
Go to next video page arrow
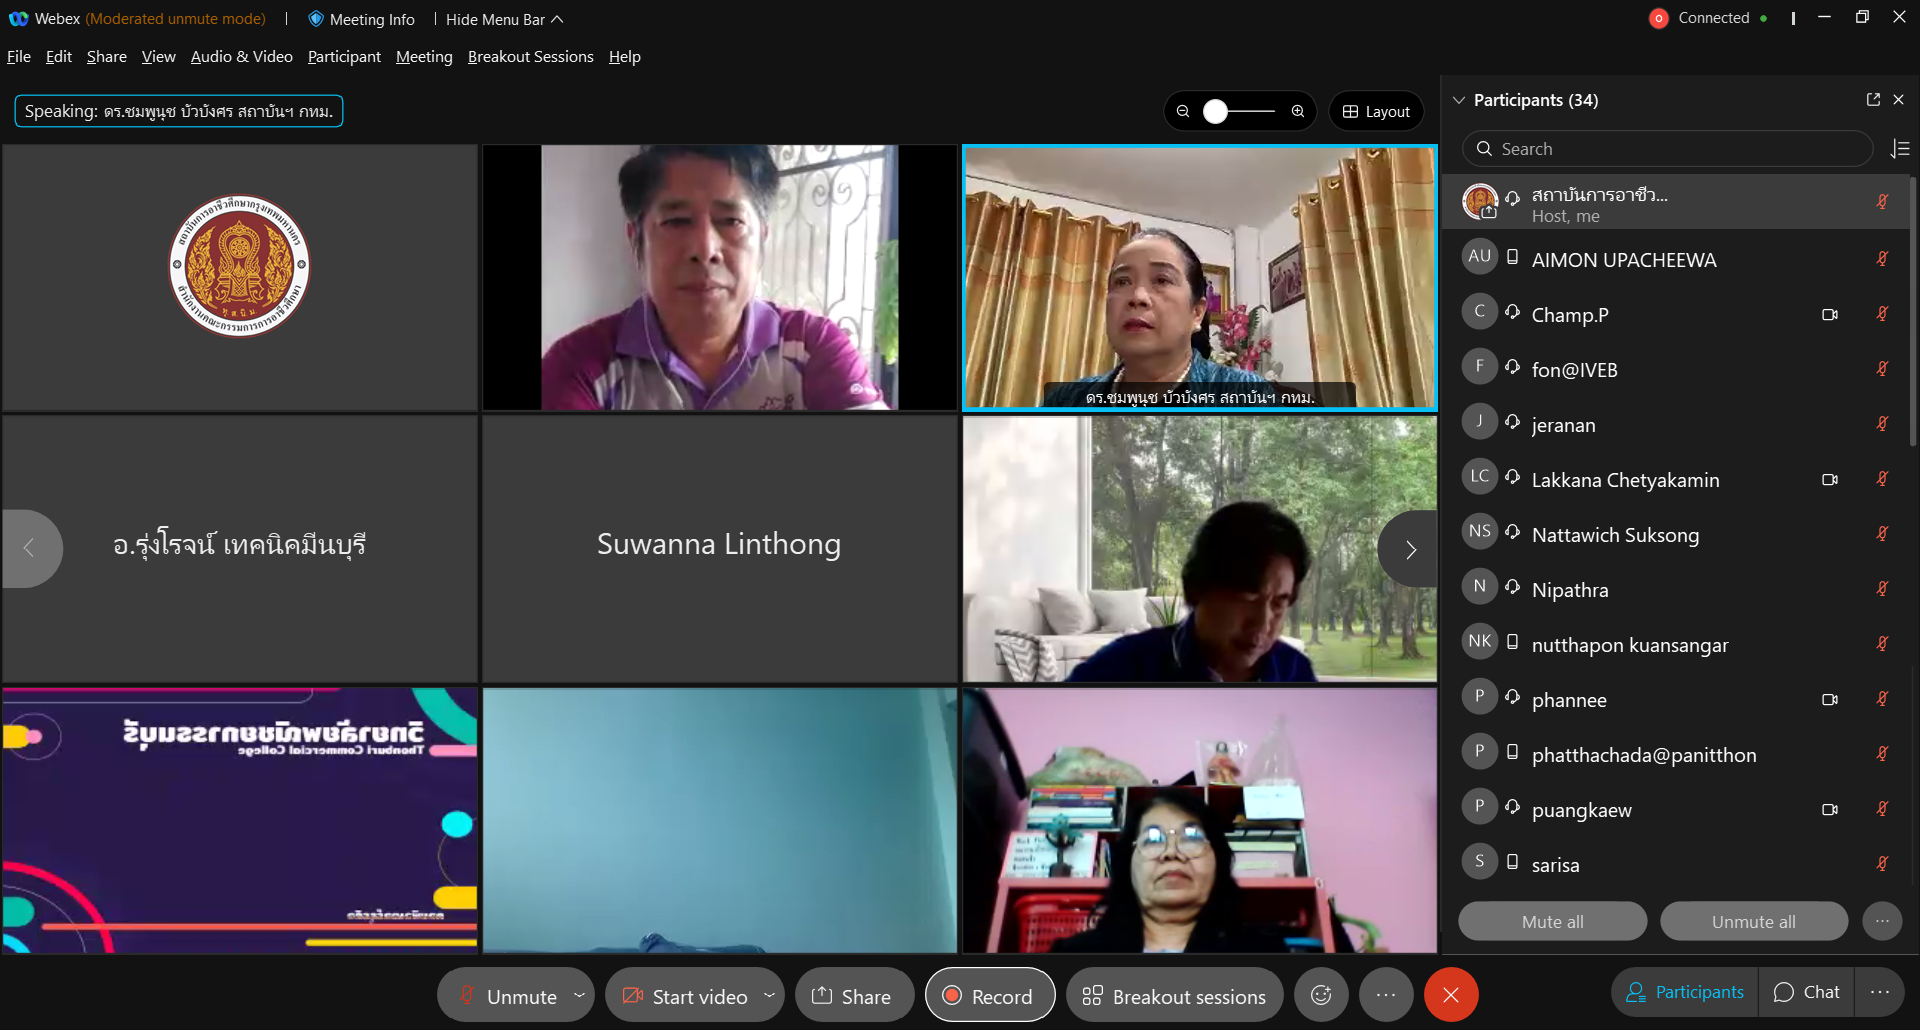1410,549
